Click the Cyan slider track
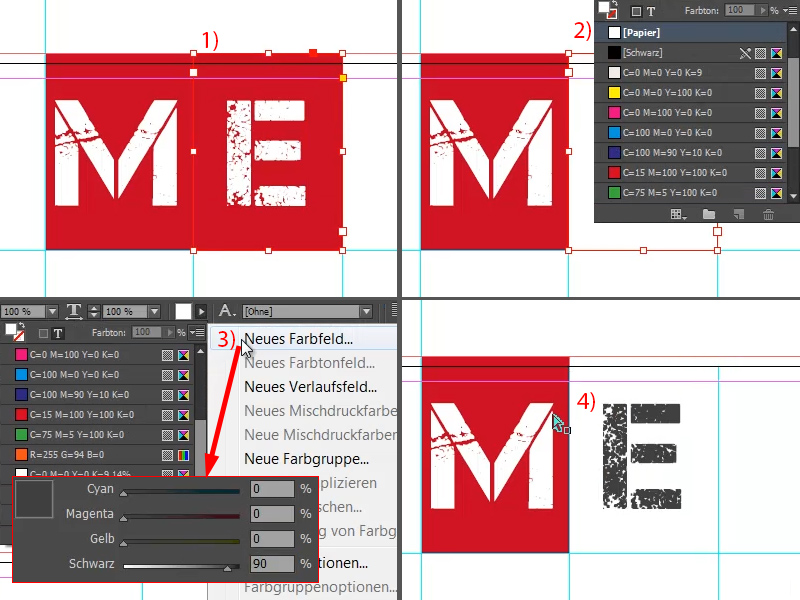Screen dimensions: 800x600 [181, 491]
